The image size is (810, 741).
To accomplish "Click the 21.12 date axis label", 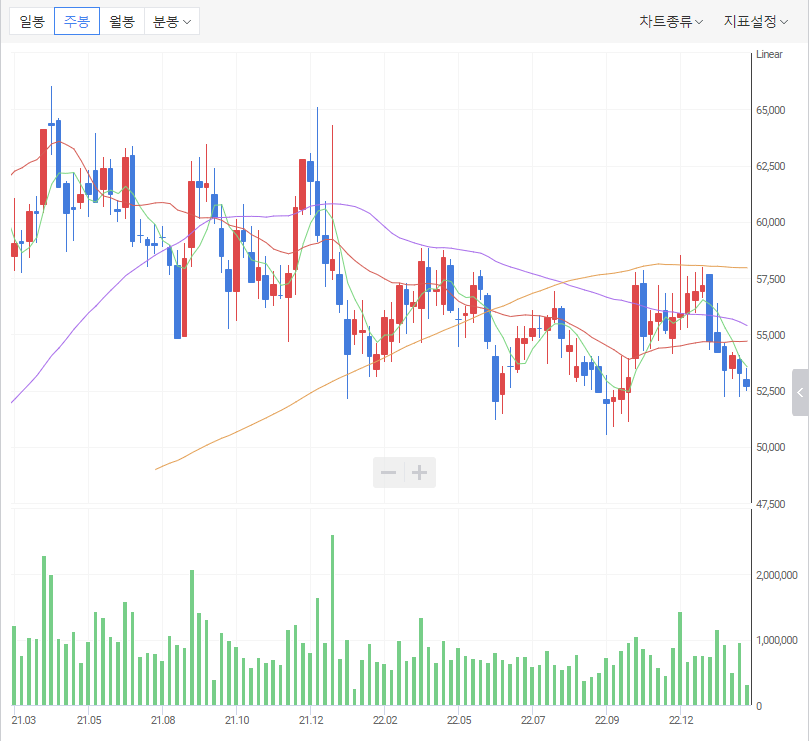I will click(311, 720).
